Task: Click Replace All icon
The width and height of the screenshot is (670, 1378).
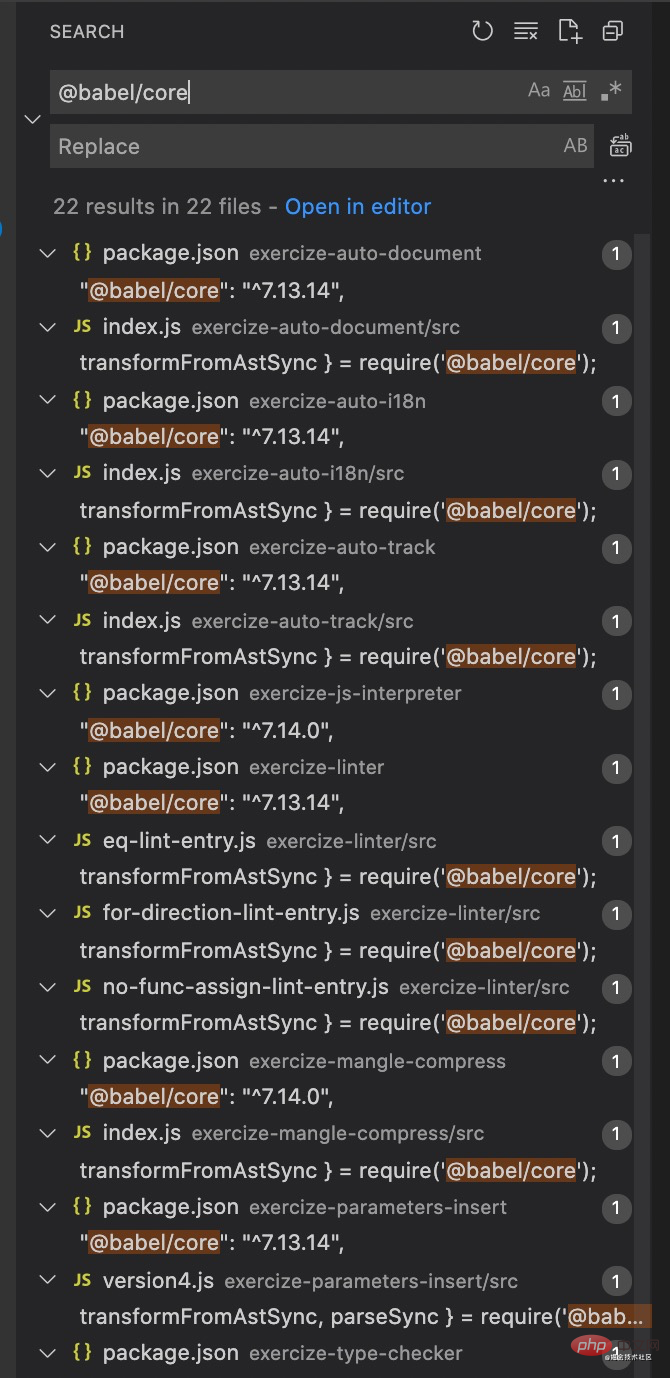Action: [x=621, y=146]
